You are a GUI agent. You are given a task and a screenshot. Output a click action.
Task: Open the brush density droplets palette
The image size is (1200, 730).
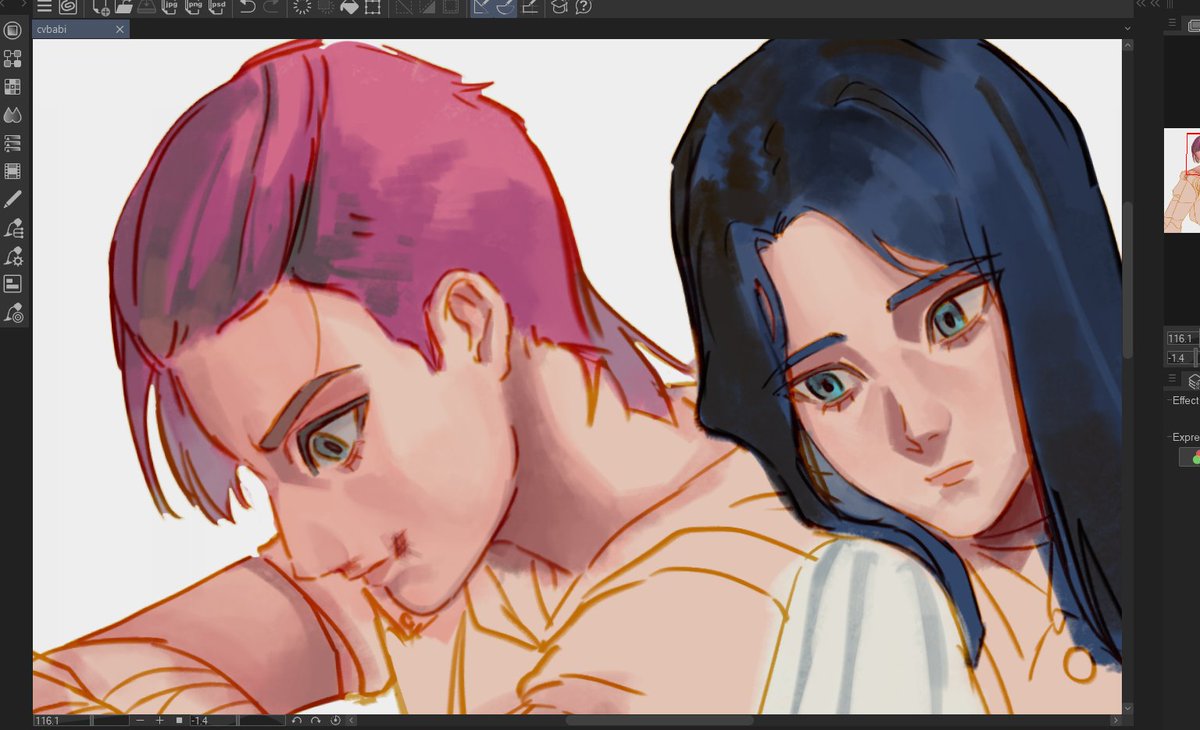[x=12, y=115]
